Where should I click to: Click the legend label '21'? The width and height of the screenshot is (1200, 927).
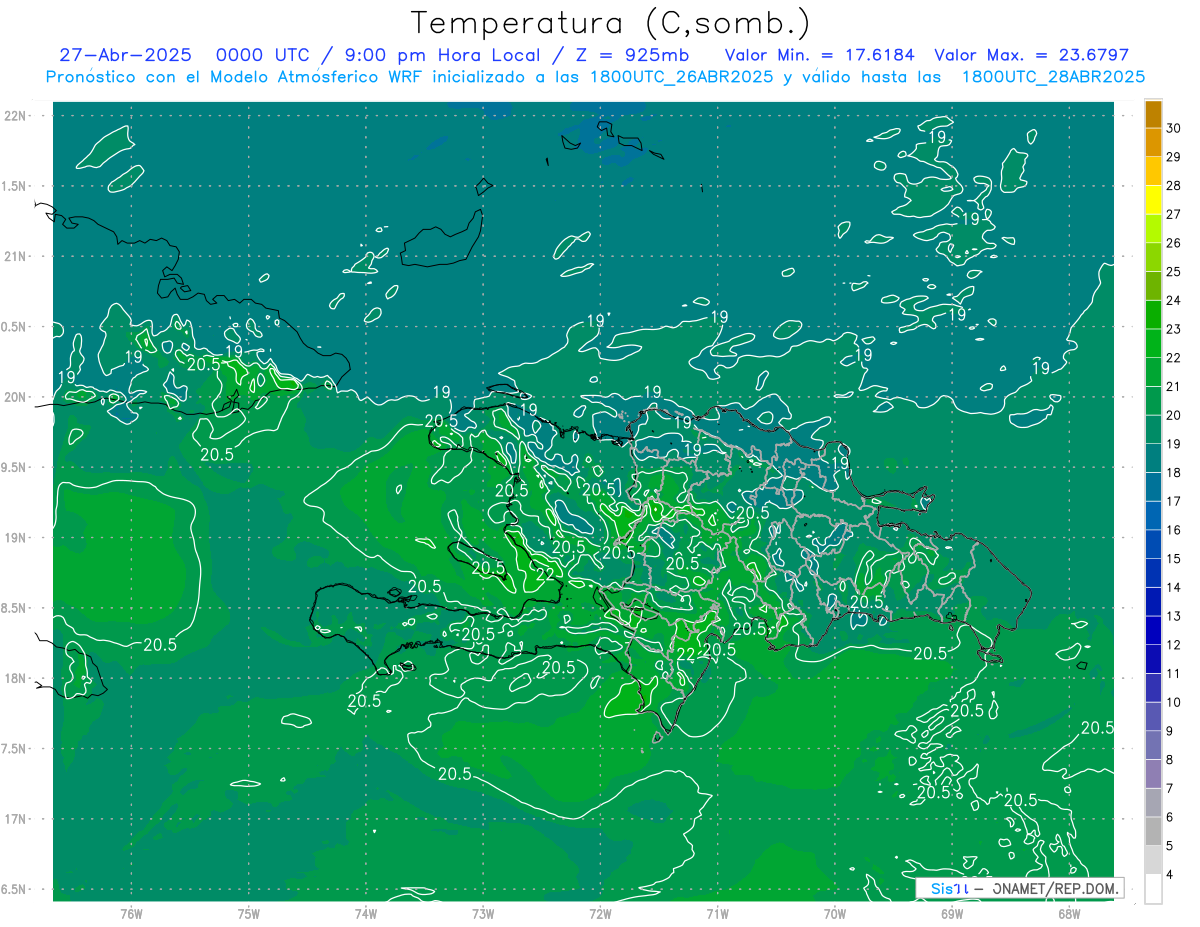(x=1174, y=386)
